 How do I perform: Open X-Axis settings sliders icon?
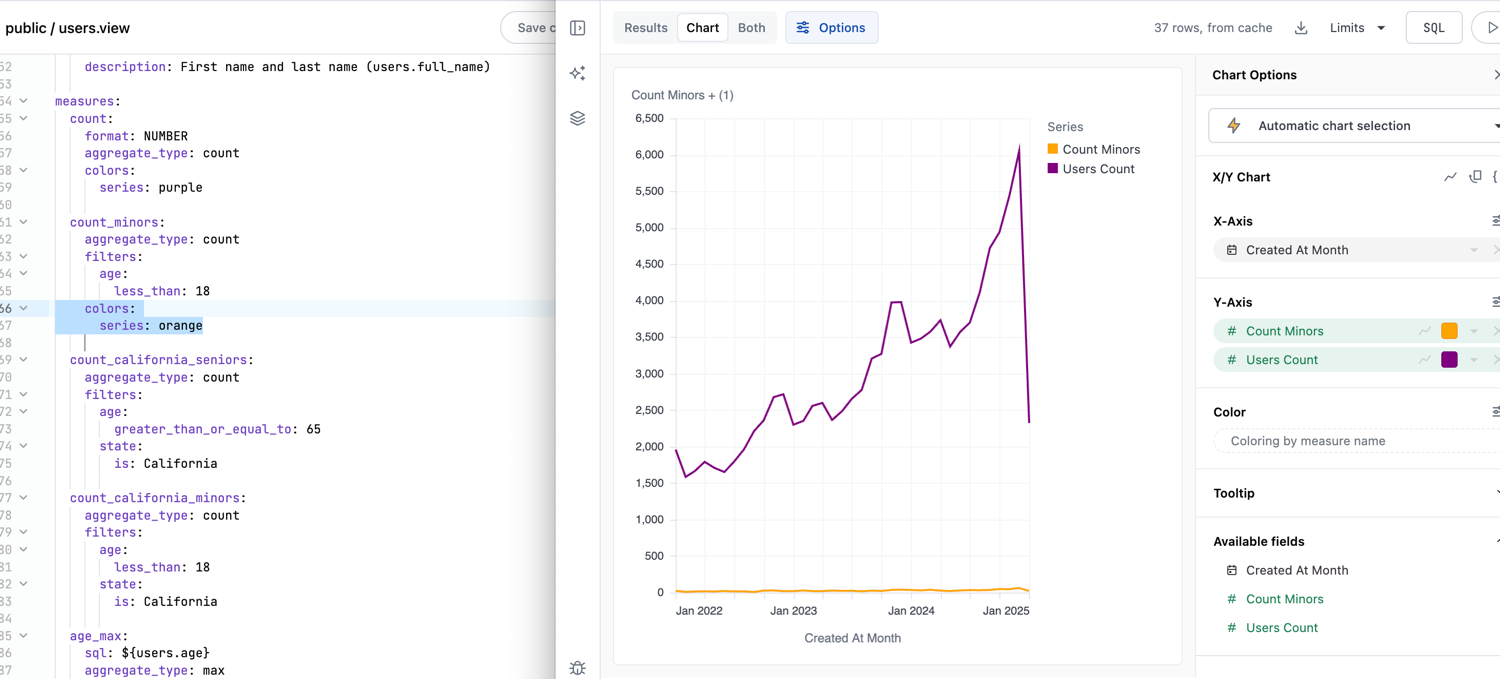coord(1495,221)
